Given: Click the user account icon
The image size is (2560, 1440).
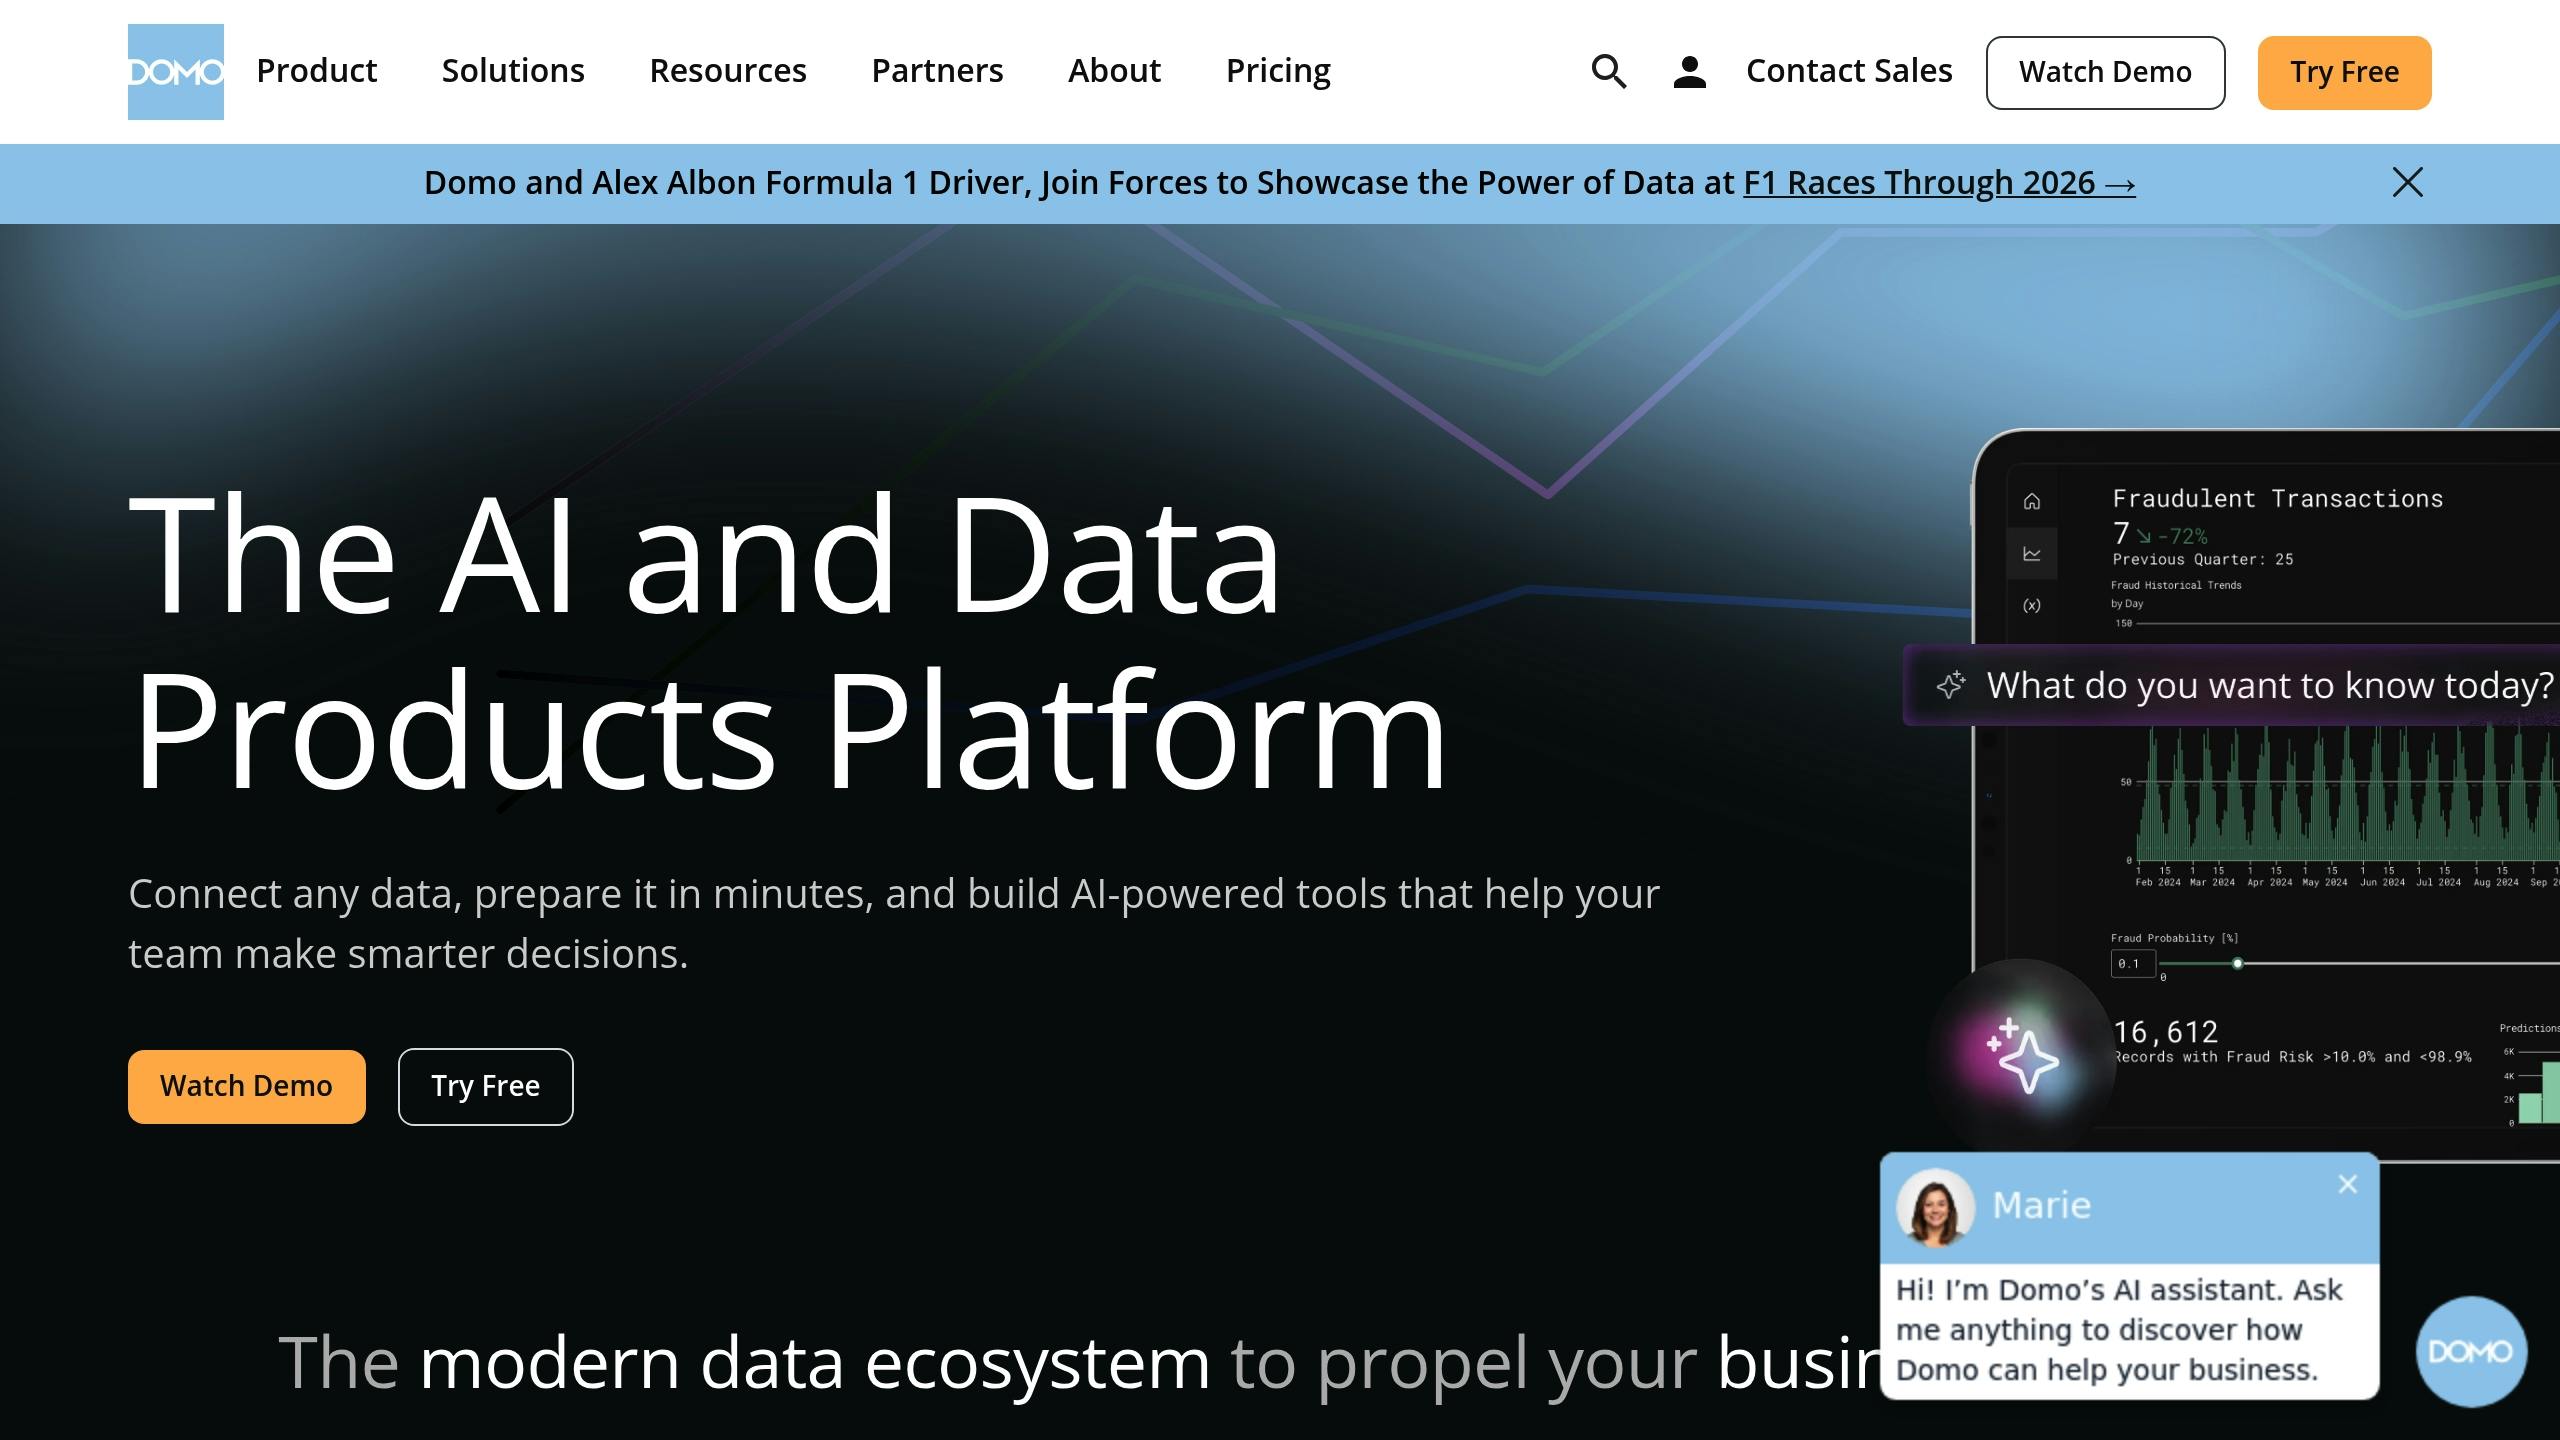Looking at the screenshot, I should pyautogui.click(x=1689, y=72).
